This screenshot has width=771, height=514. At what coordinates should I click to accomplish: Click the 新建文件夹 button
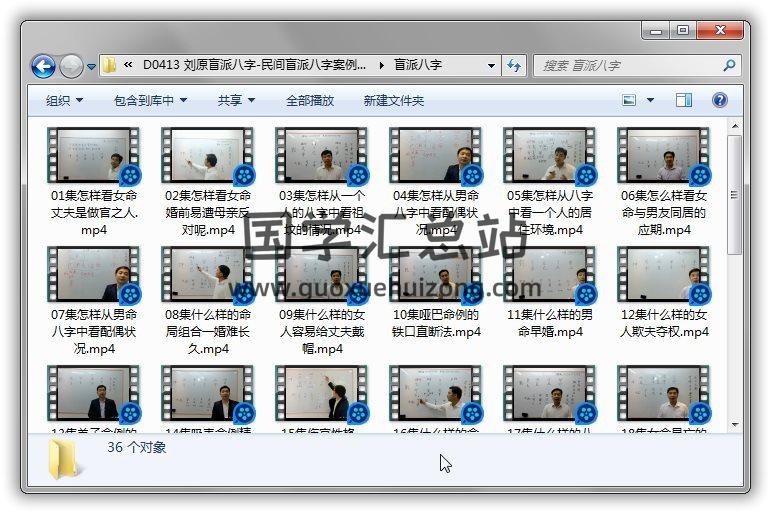(x=393, y=101)
